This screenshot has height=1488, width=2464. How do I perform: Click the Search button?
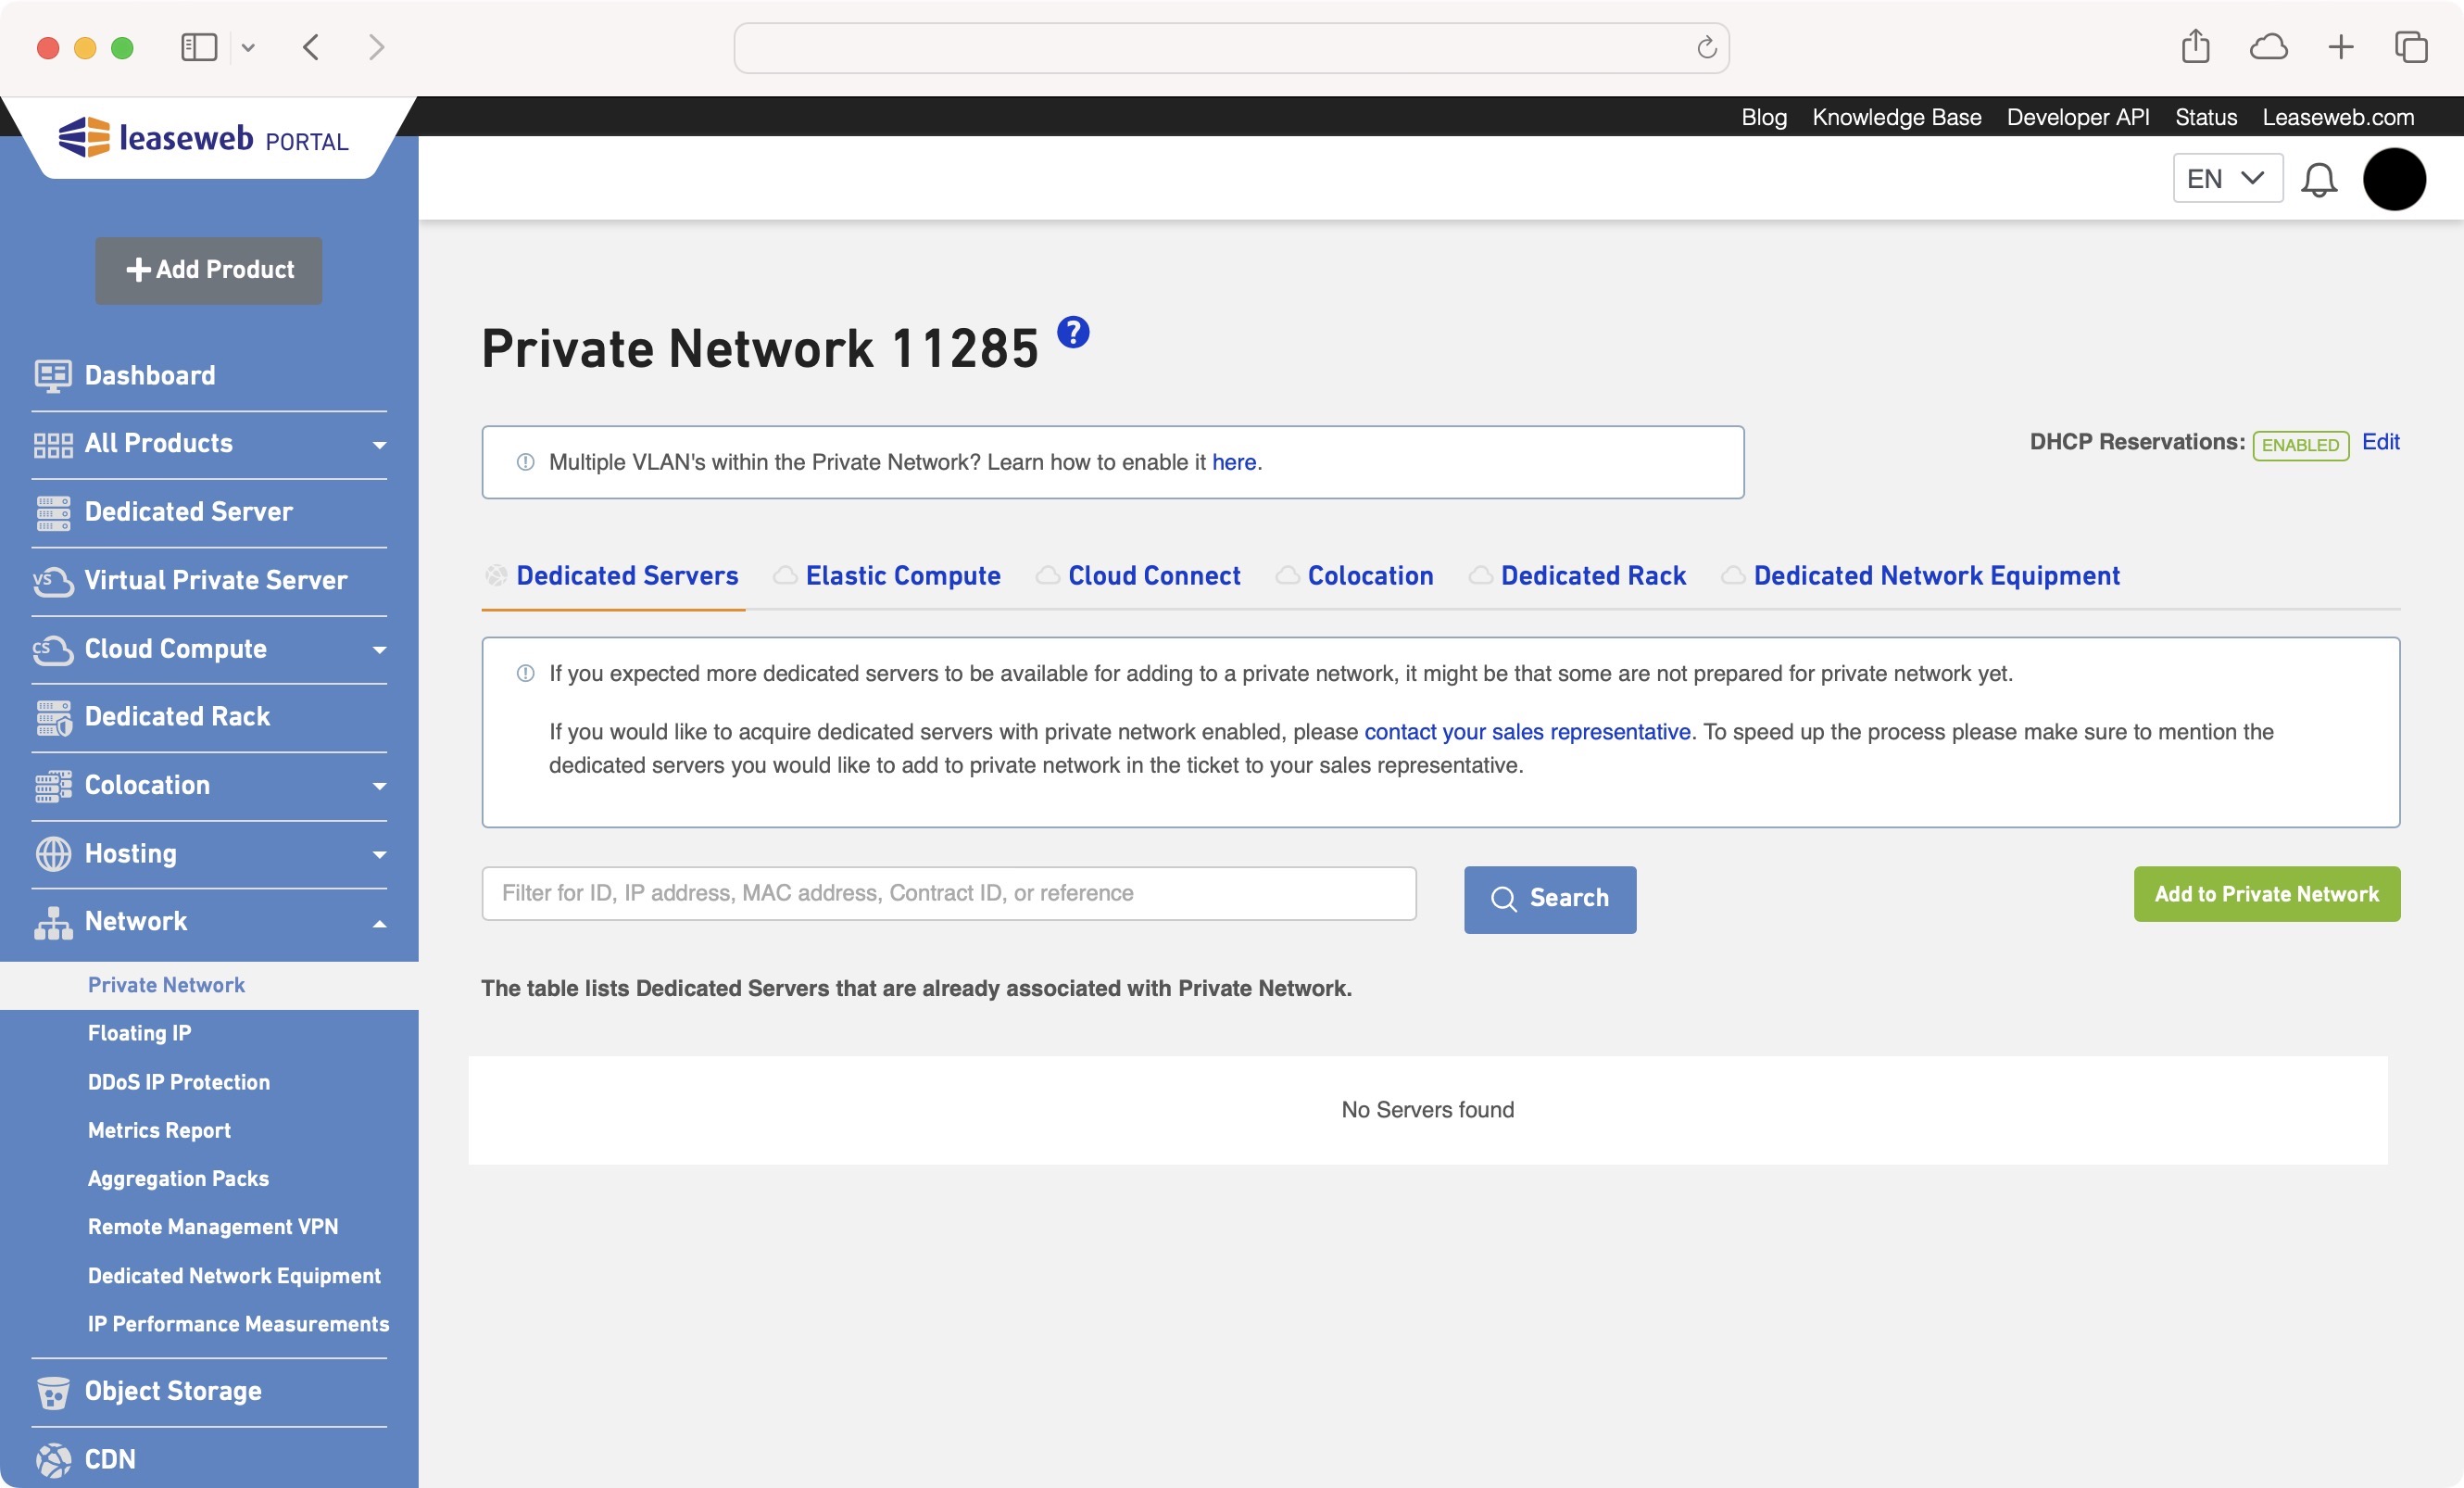click(1549, 899)
